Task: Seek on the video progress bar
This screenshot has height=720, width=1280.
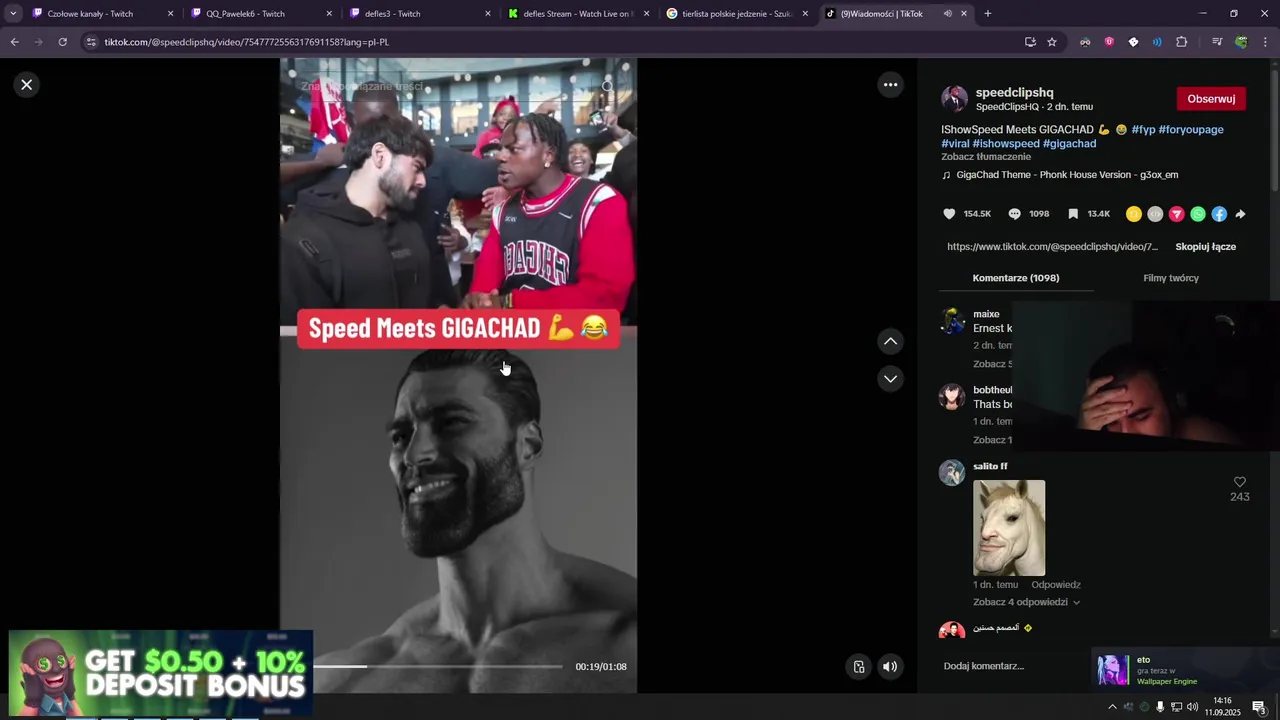Action: tap(438, 666)
